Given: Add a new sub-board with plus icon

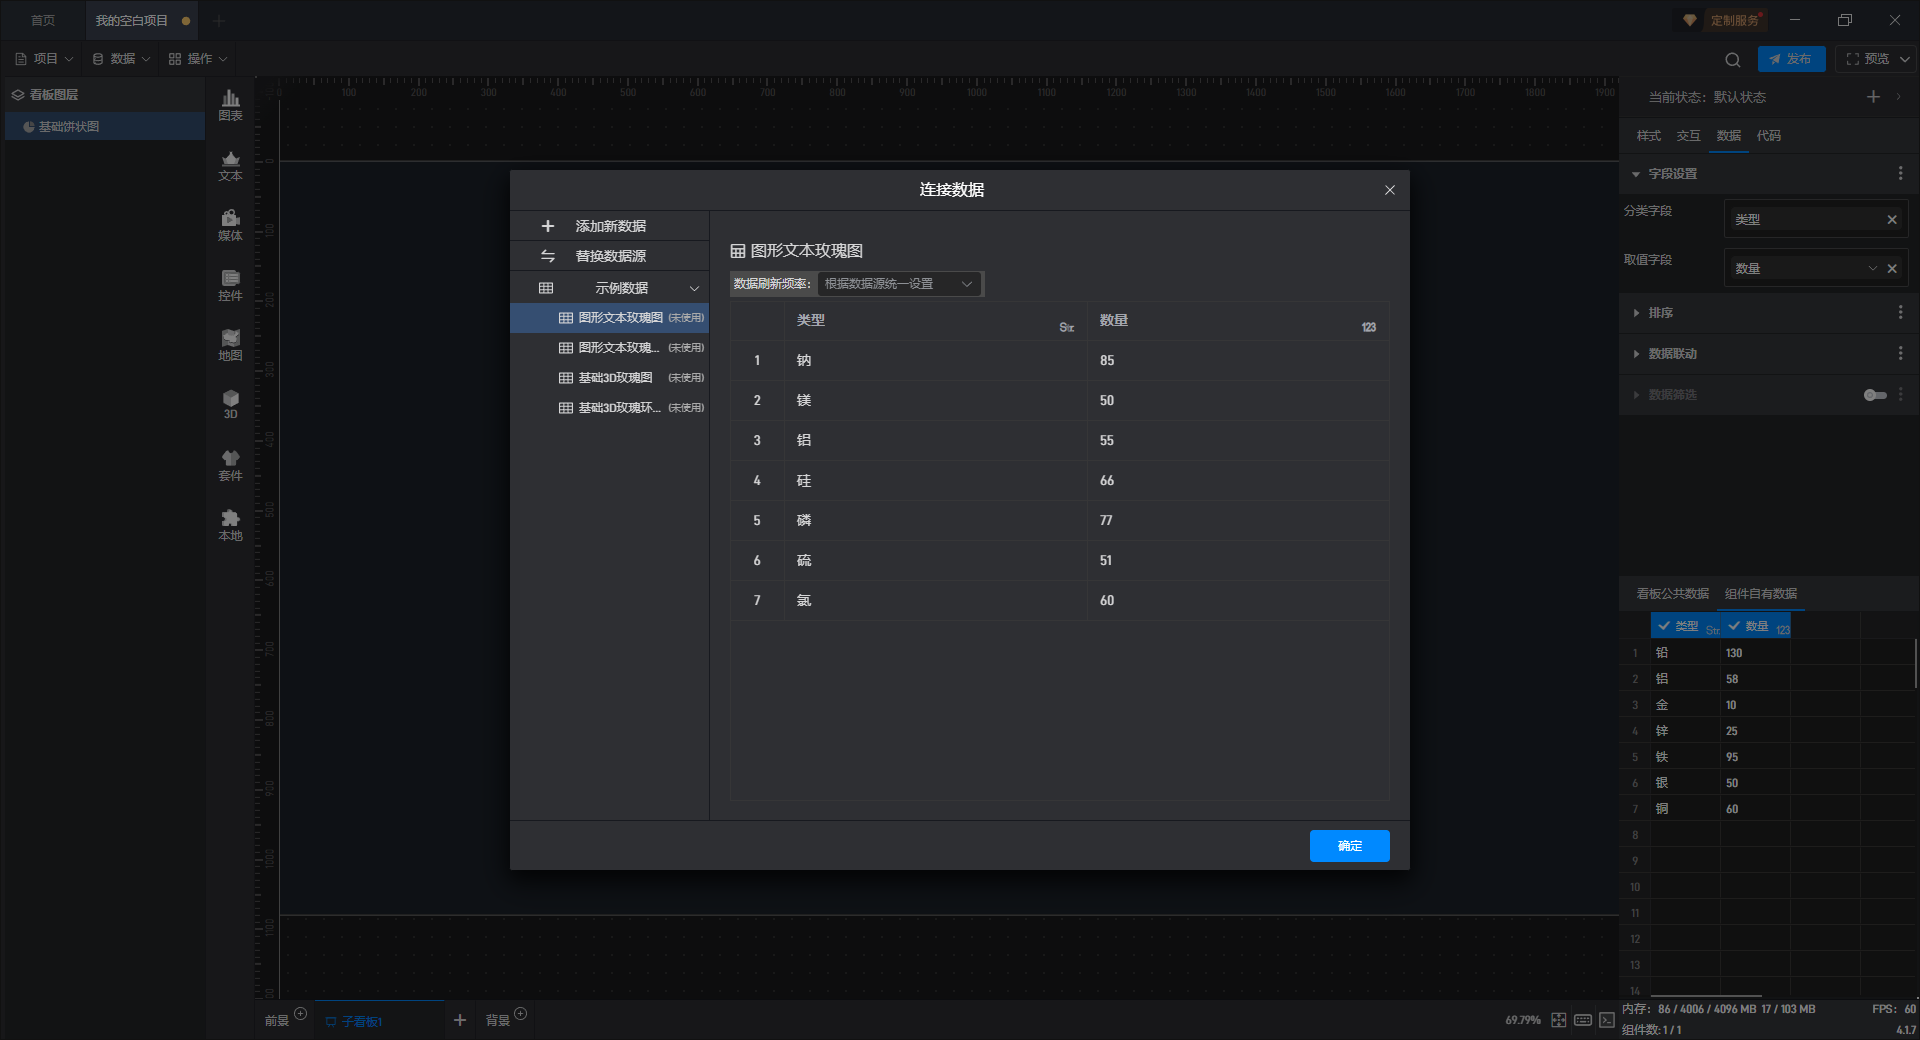Looking at the screenshot, I should coord(460,1020).
